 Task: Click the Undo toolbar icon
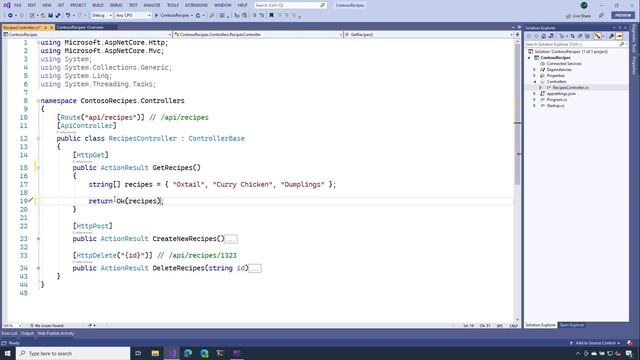68,16
